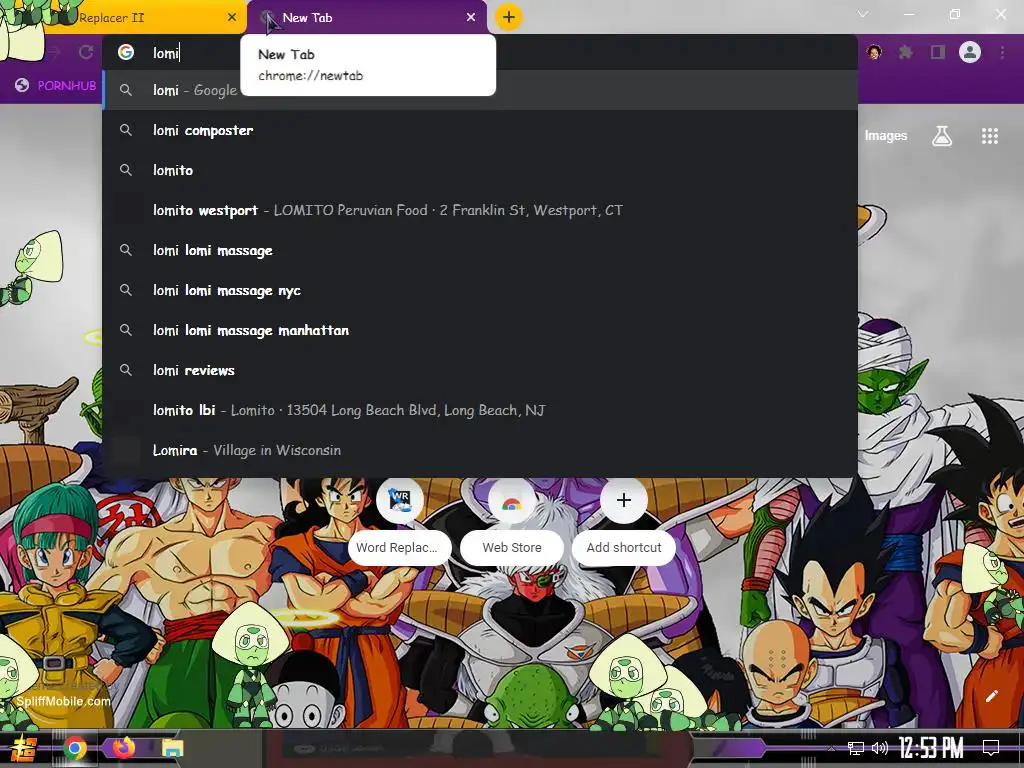Select the New Tab browser tab
Screen dimensions: 1024x768
click(367, 18)
